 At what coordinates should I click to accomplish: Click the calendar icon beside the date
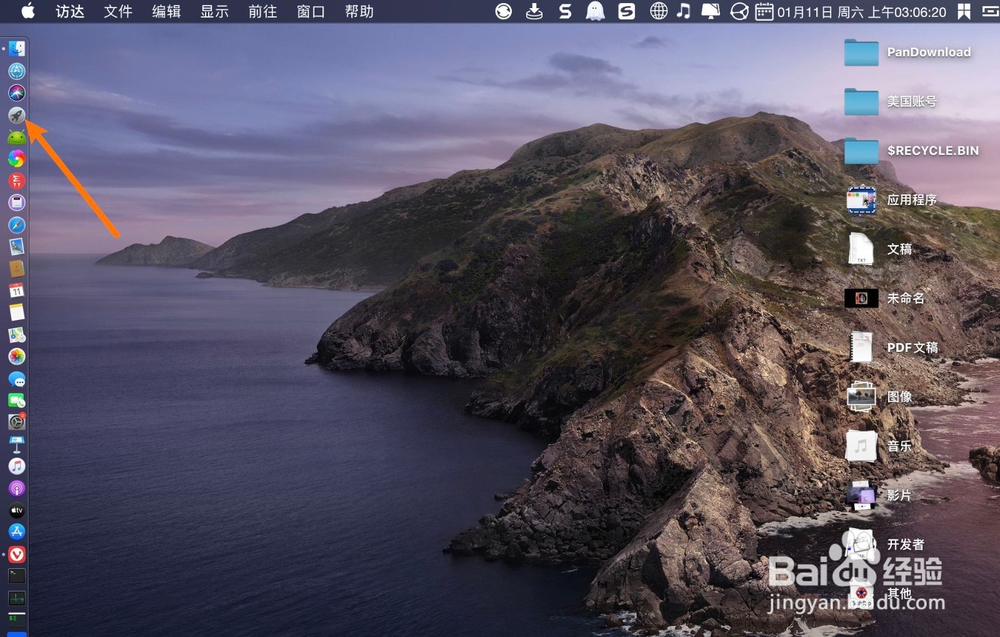[x=764, y=11]
